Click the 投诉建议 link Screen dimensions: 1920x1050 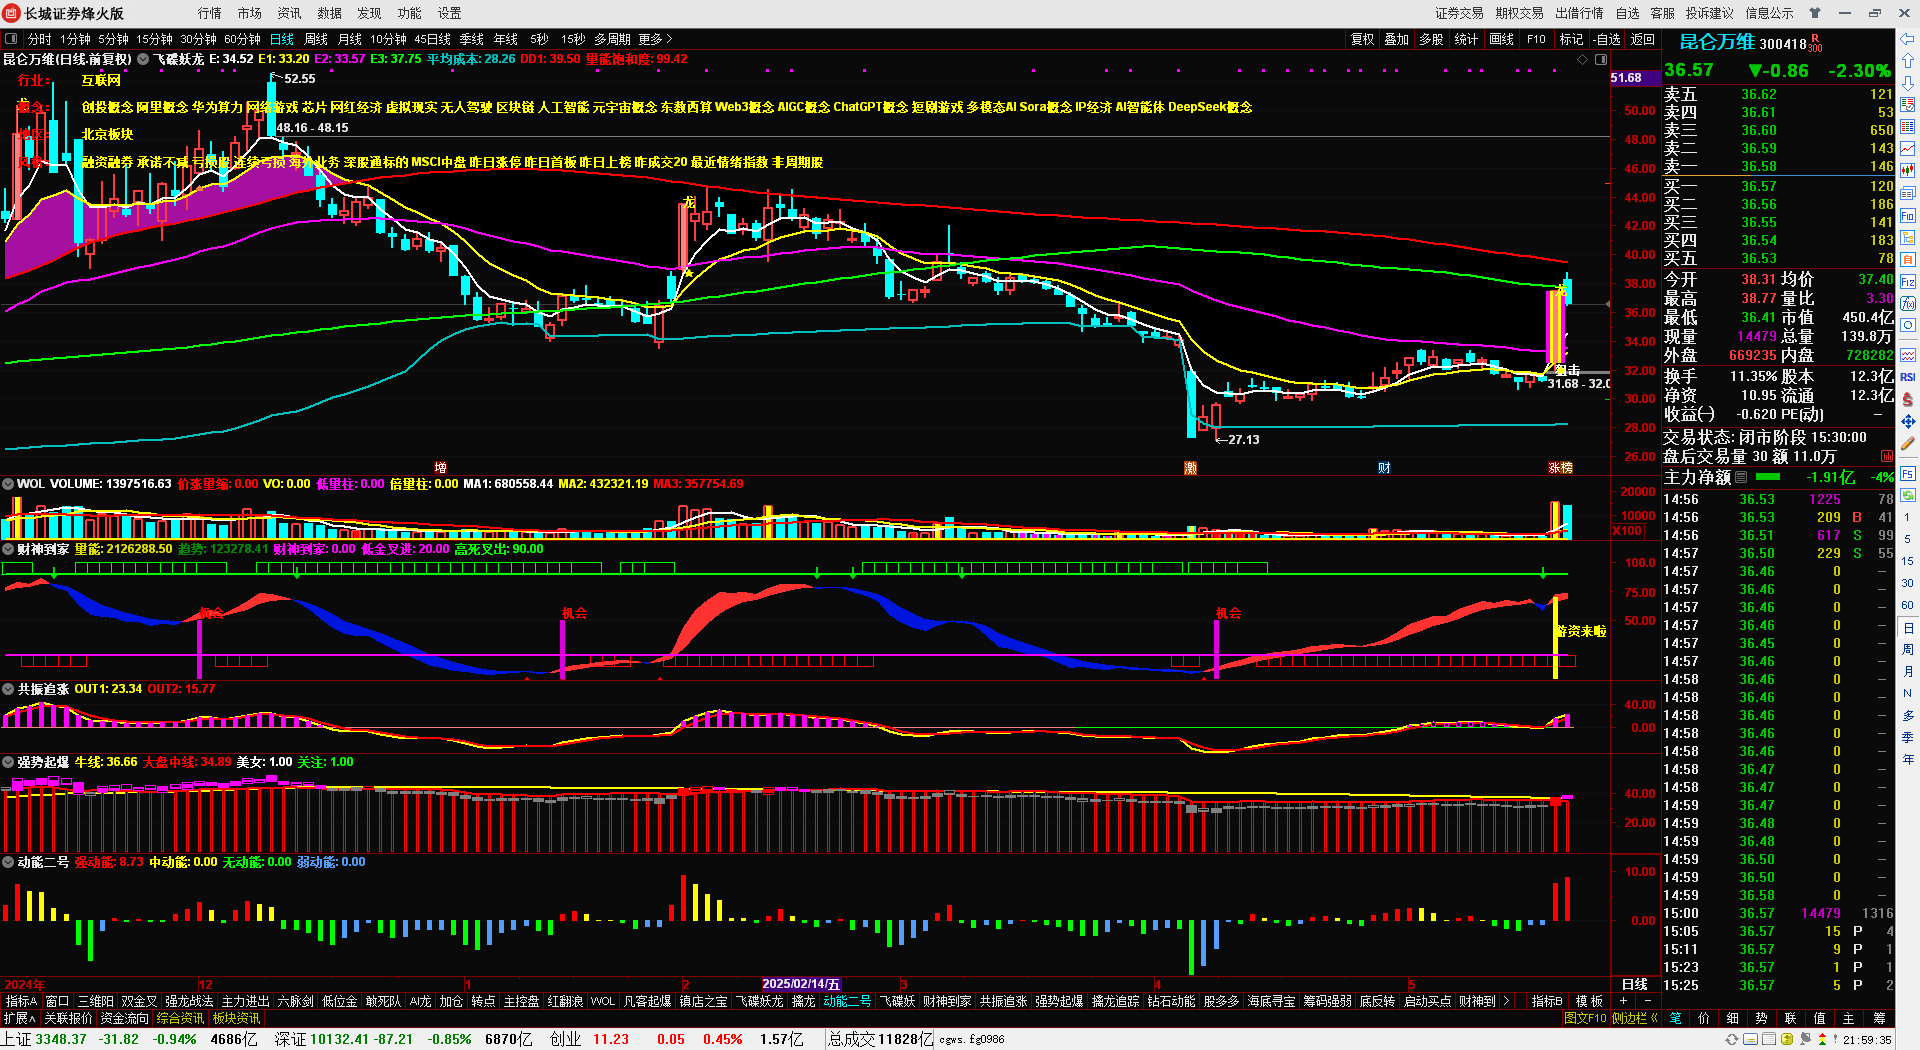coord(1710,13)
